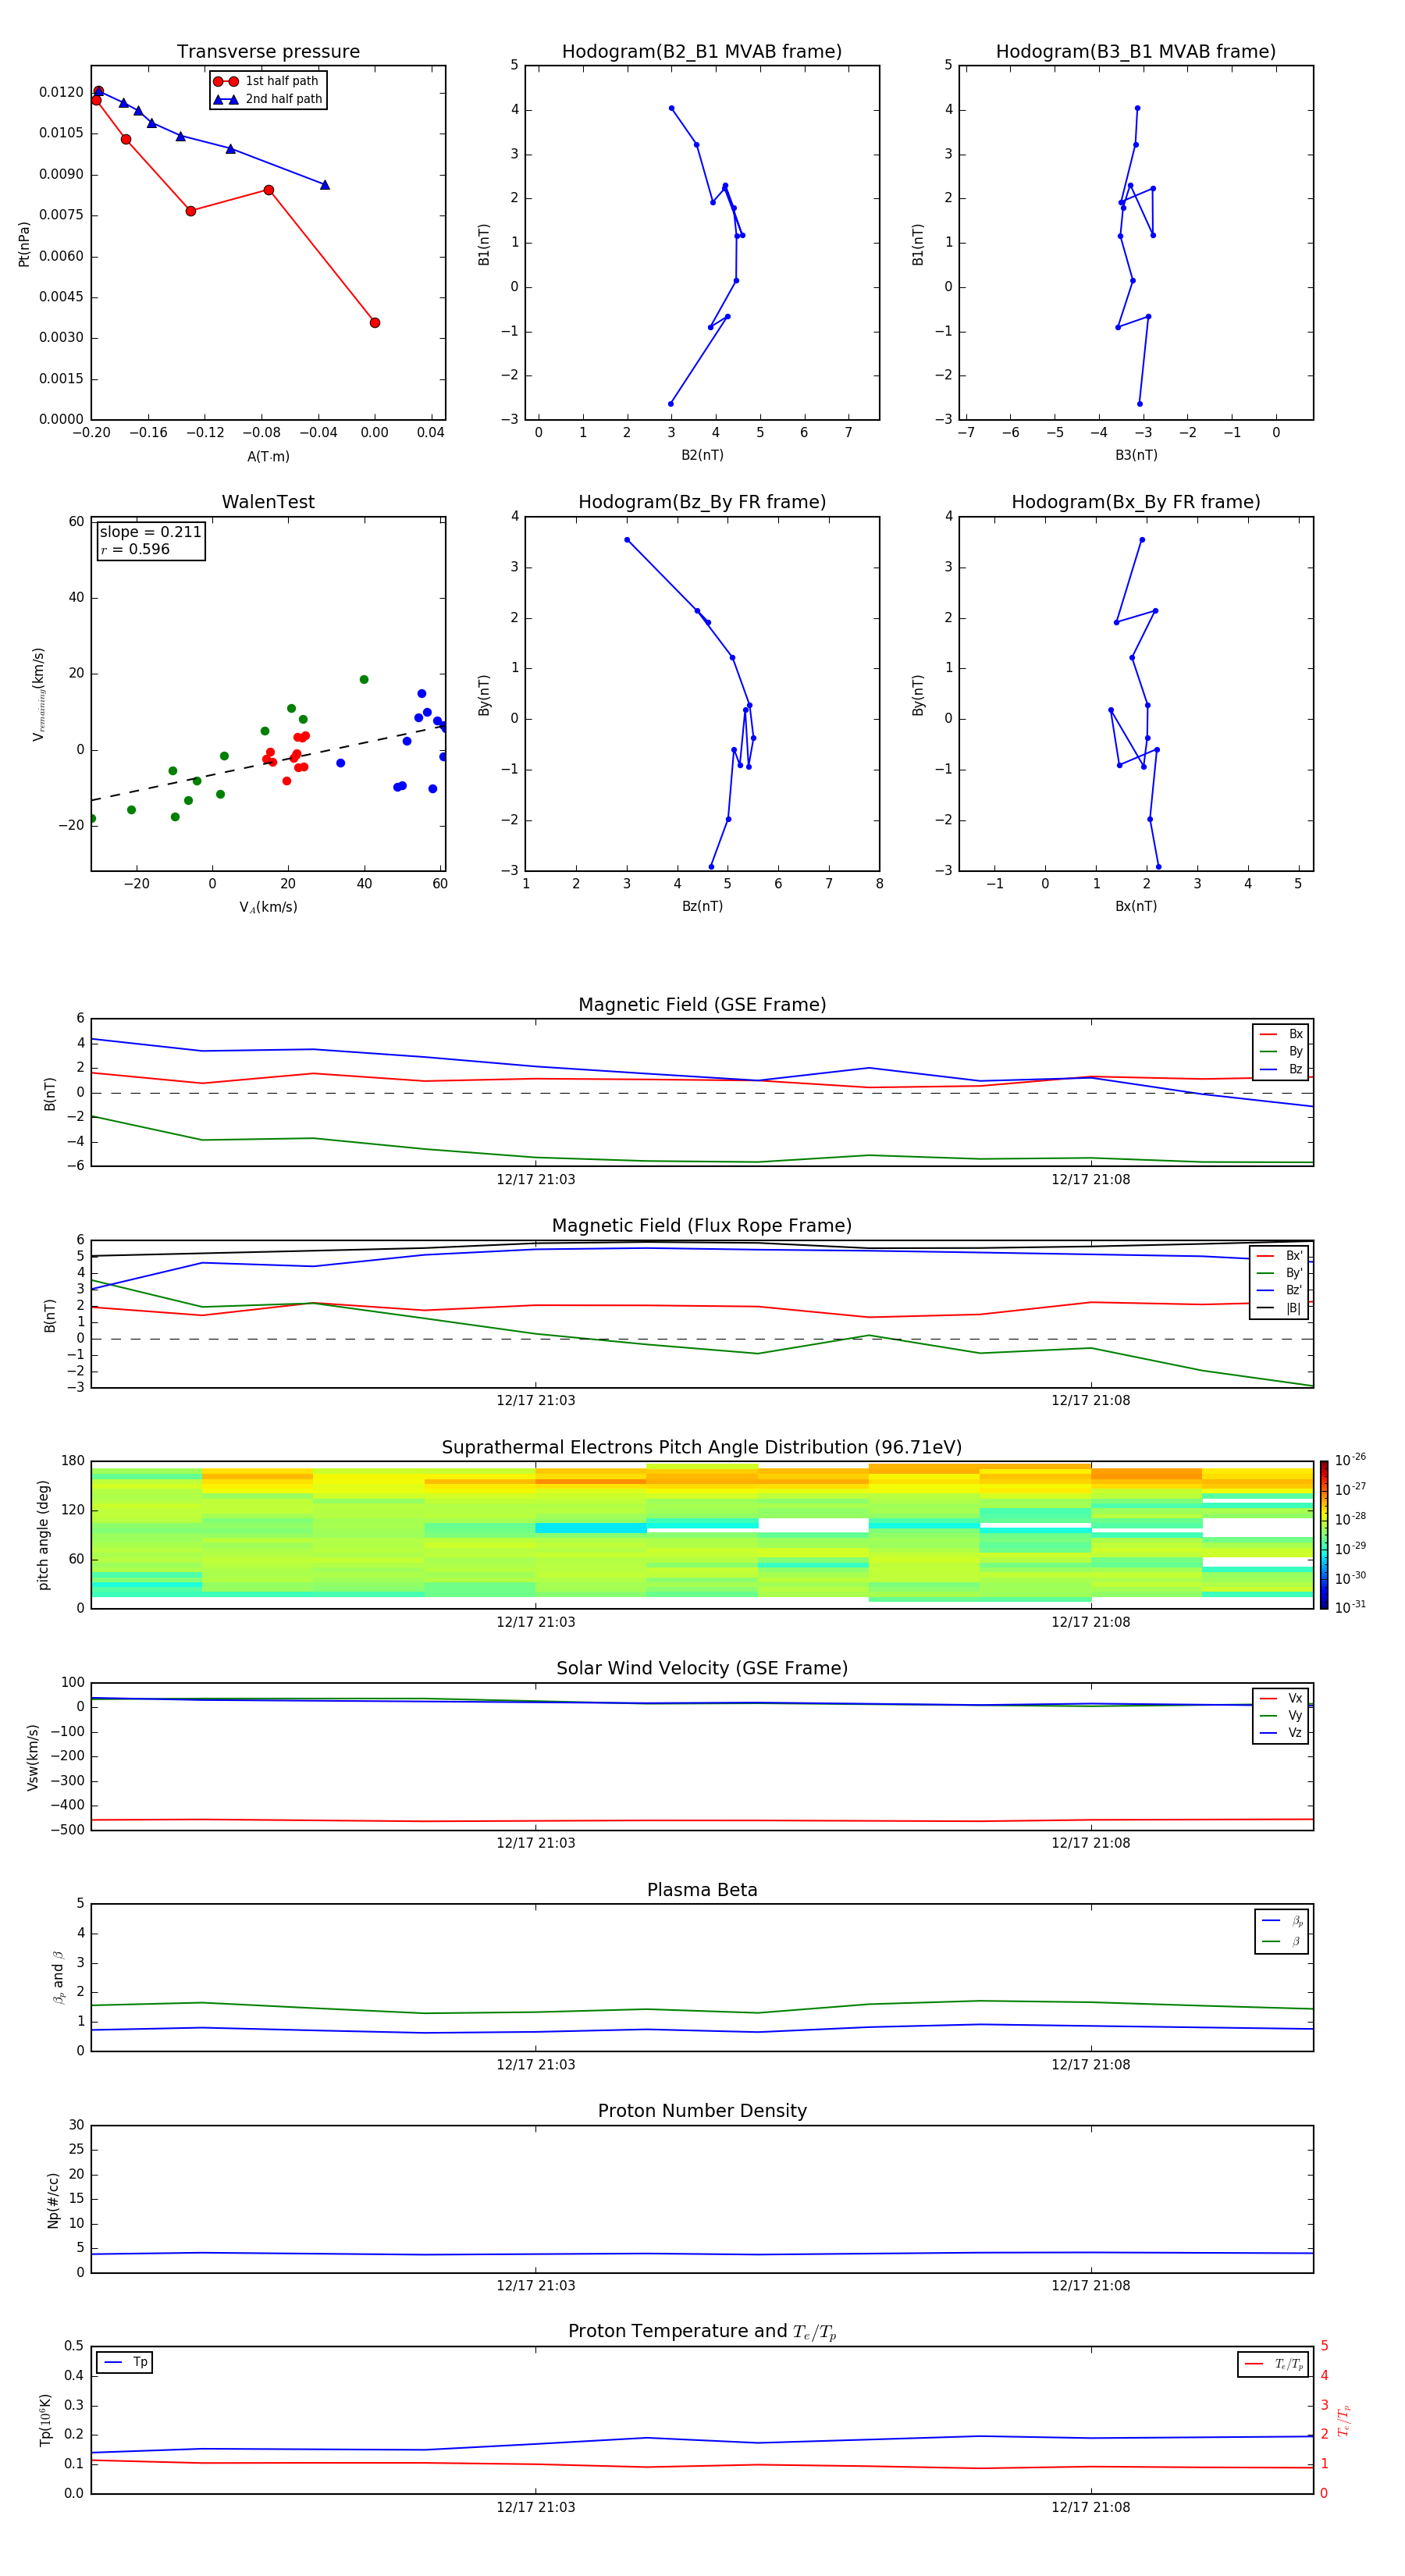Select the '1st half path' legend entry
1405x2576 pixels.
pyautogui.click(x=268, y=81)
